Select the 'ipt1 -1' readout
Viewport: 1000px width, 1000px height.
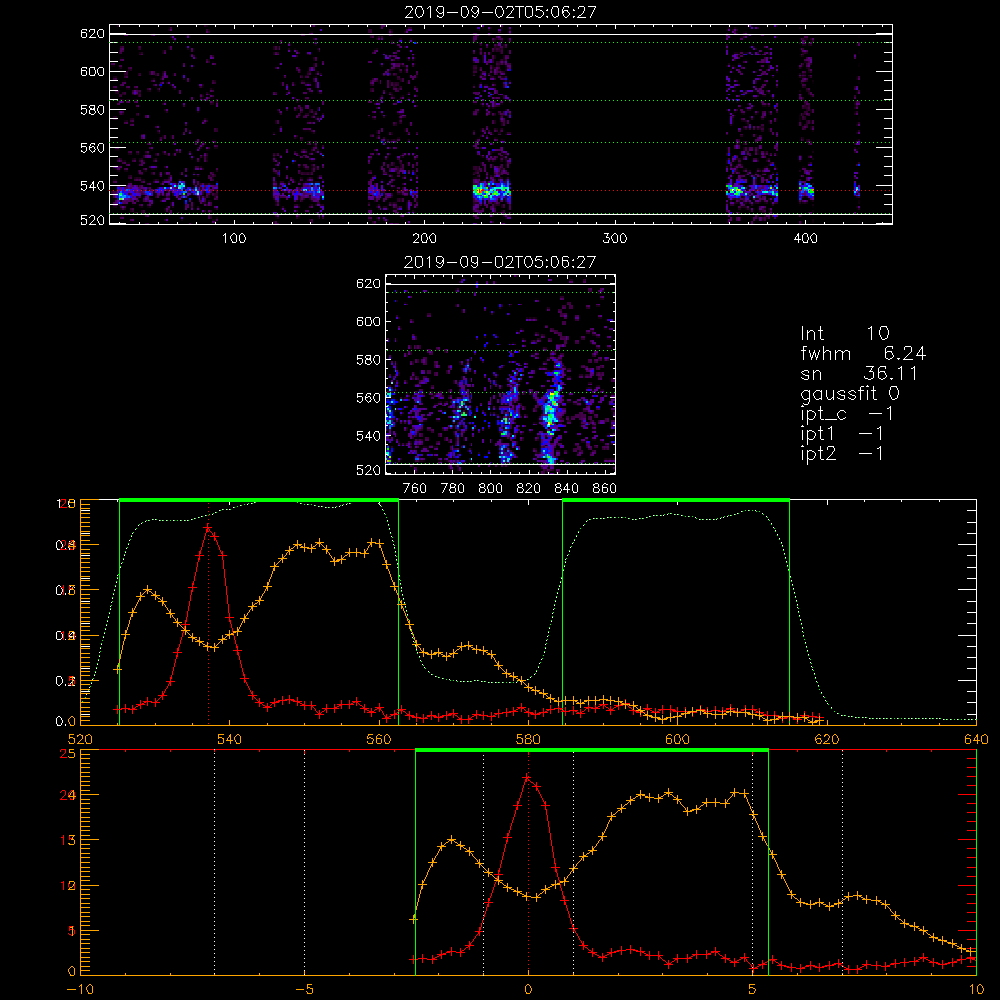pyautogui.click(x=842, y=434)
